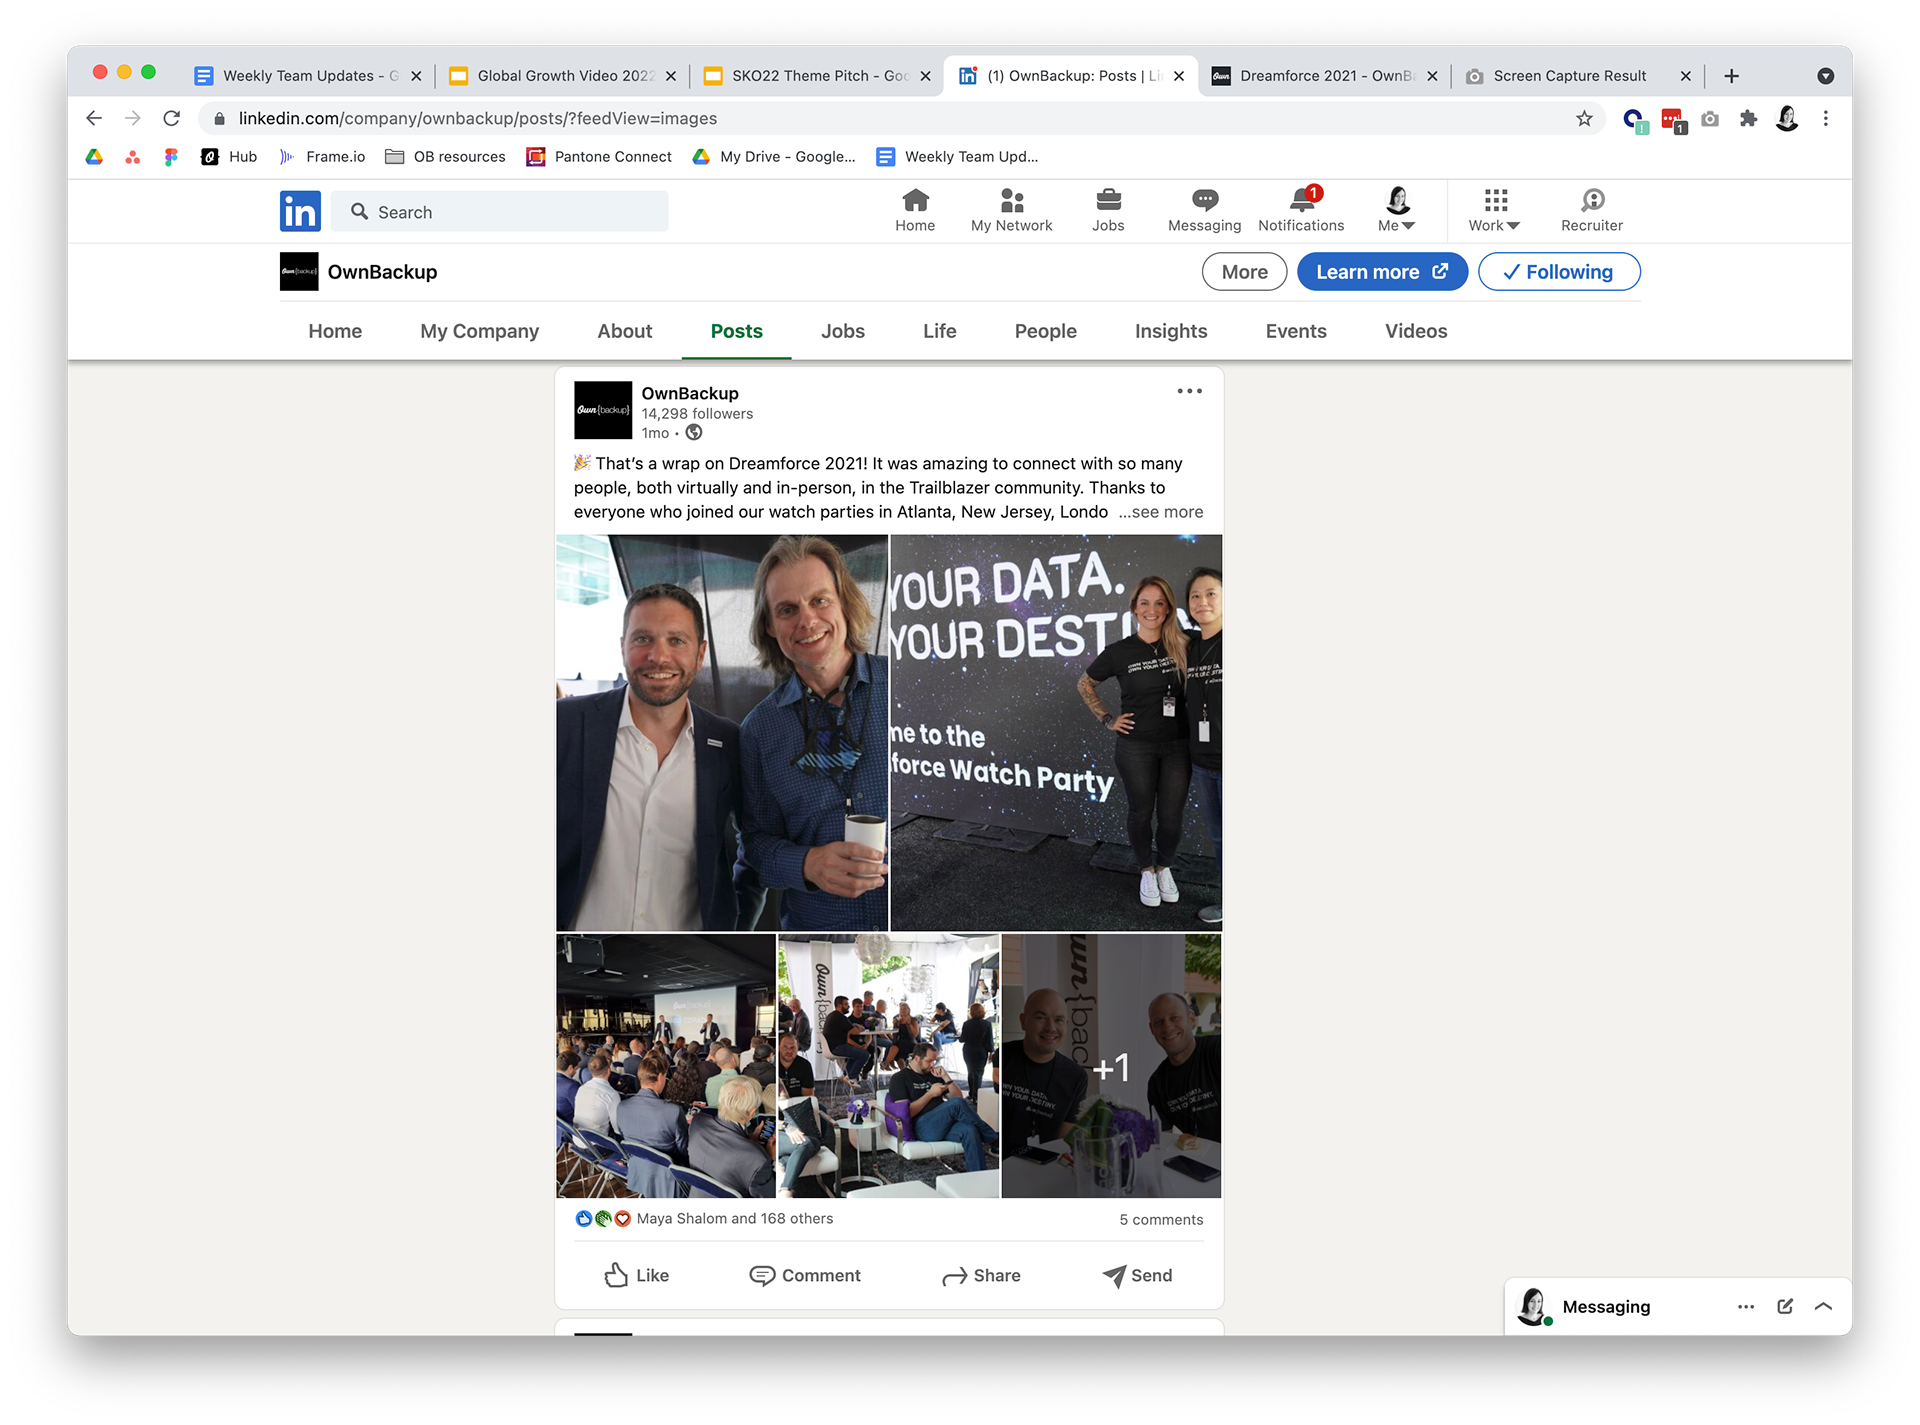Screen dimensions: 1920x1425
Task: Switch to Global Growth Video browser tab
Action: point(563,76)
